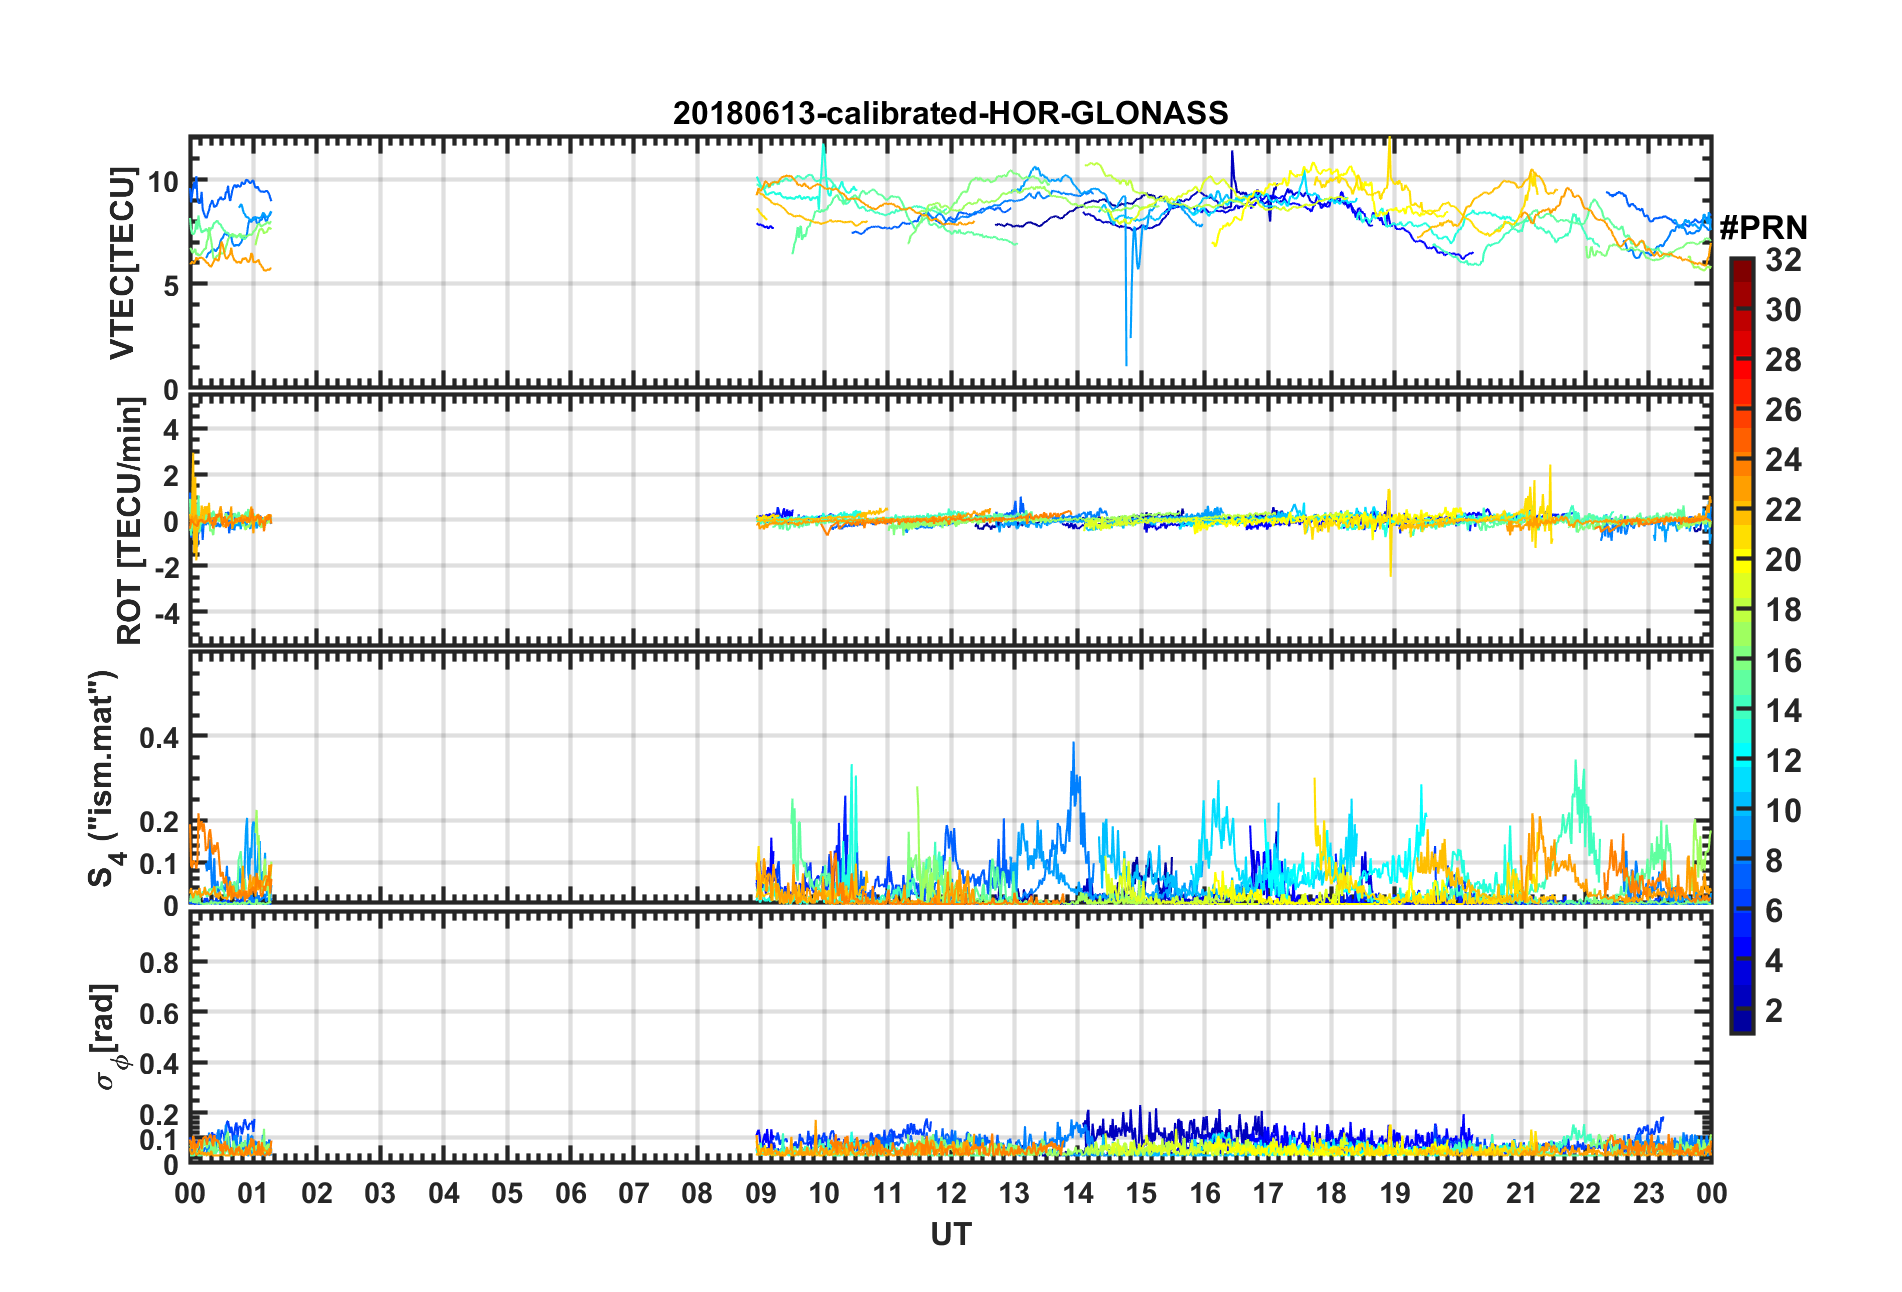Click the σφ[rad] y-axis label
Viewport: 1902px width, 1292px height.
(106, 1037)
